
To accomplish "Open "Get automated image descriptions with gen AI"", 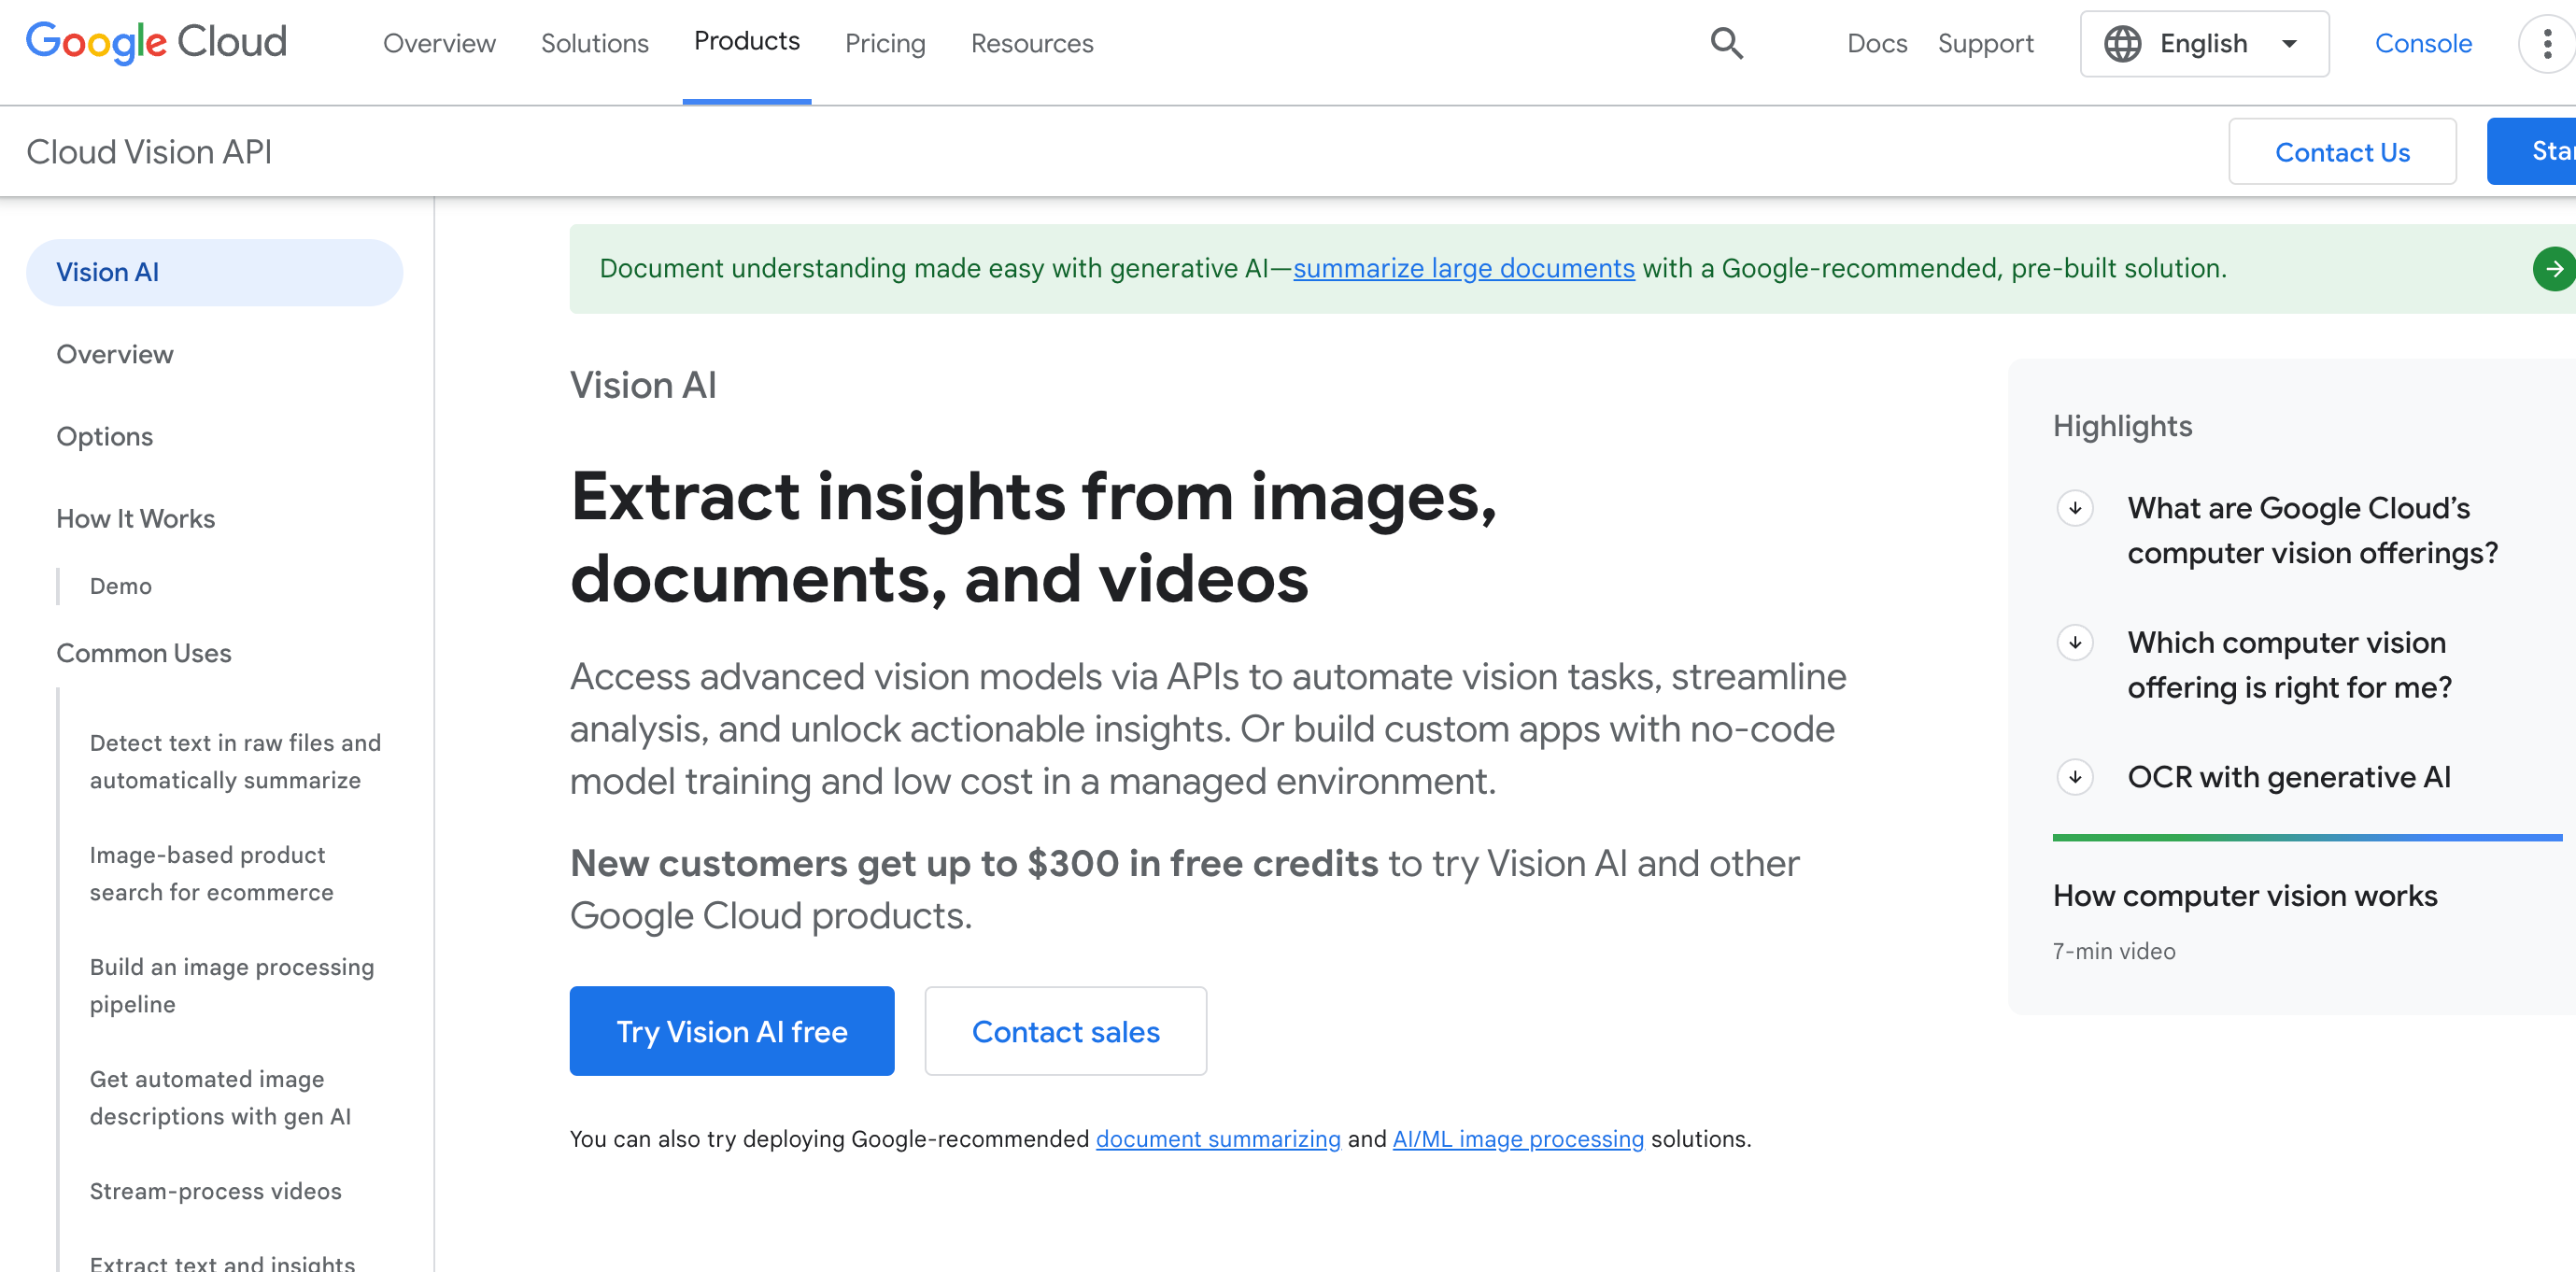I will [x=221, y=1097].
